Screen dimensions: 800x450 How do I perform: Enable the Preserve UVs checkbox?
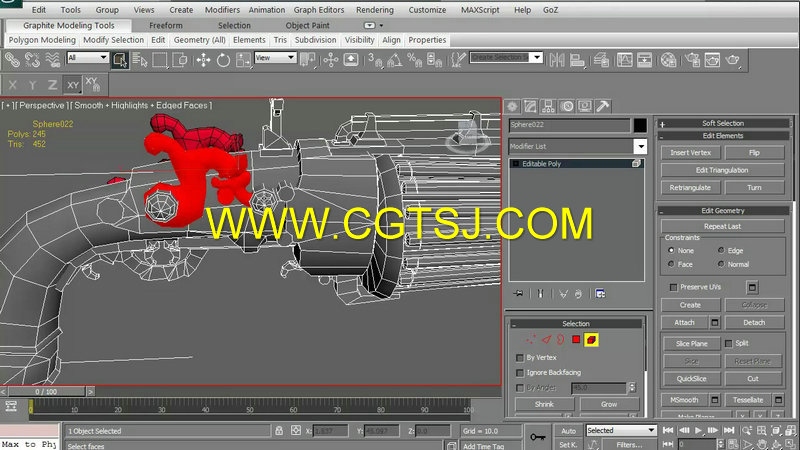point(673,287)
